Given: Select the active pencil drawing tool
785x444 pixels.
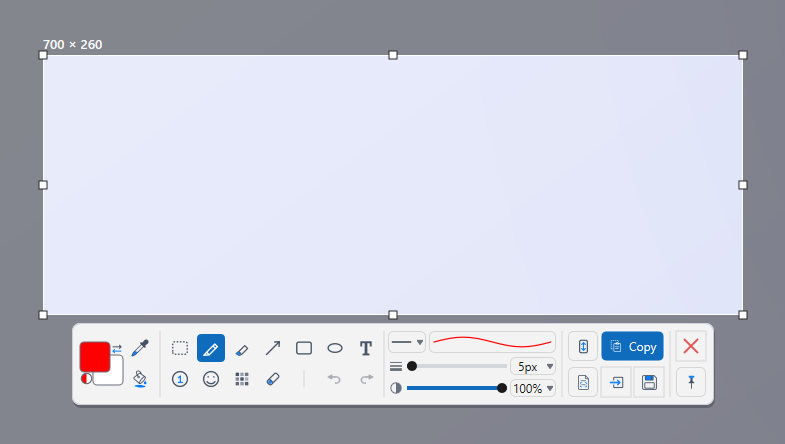Looking at the screenshot, I should 211,348.
